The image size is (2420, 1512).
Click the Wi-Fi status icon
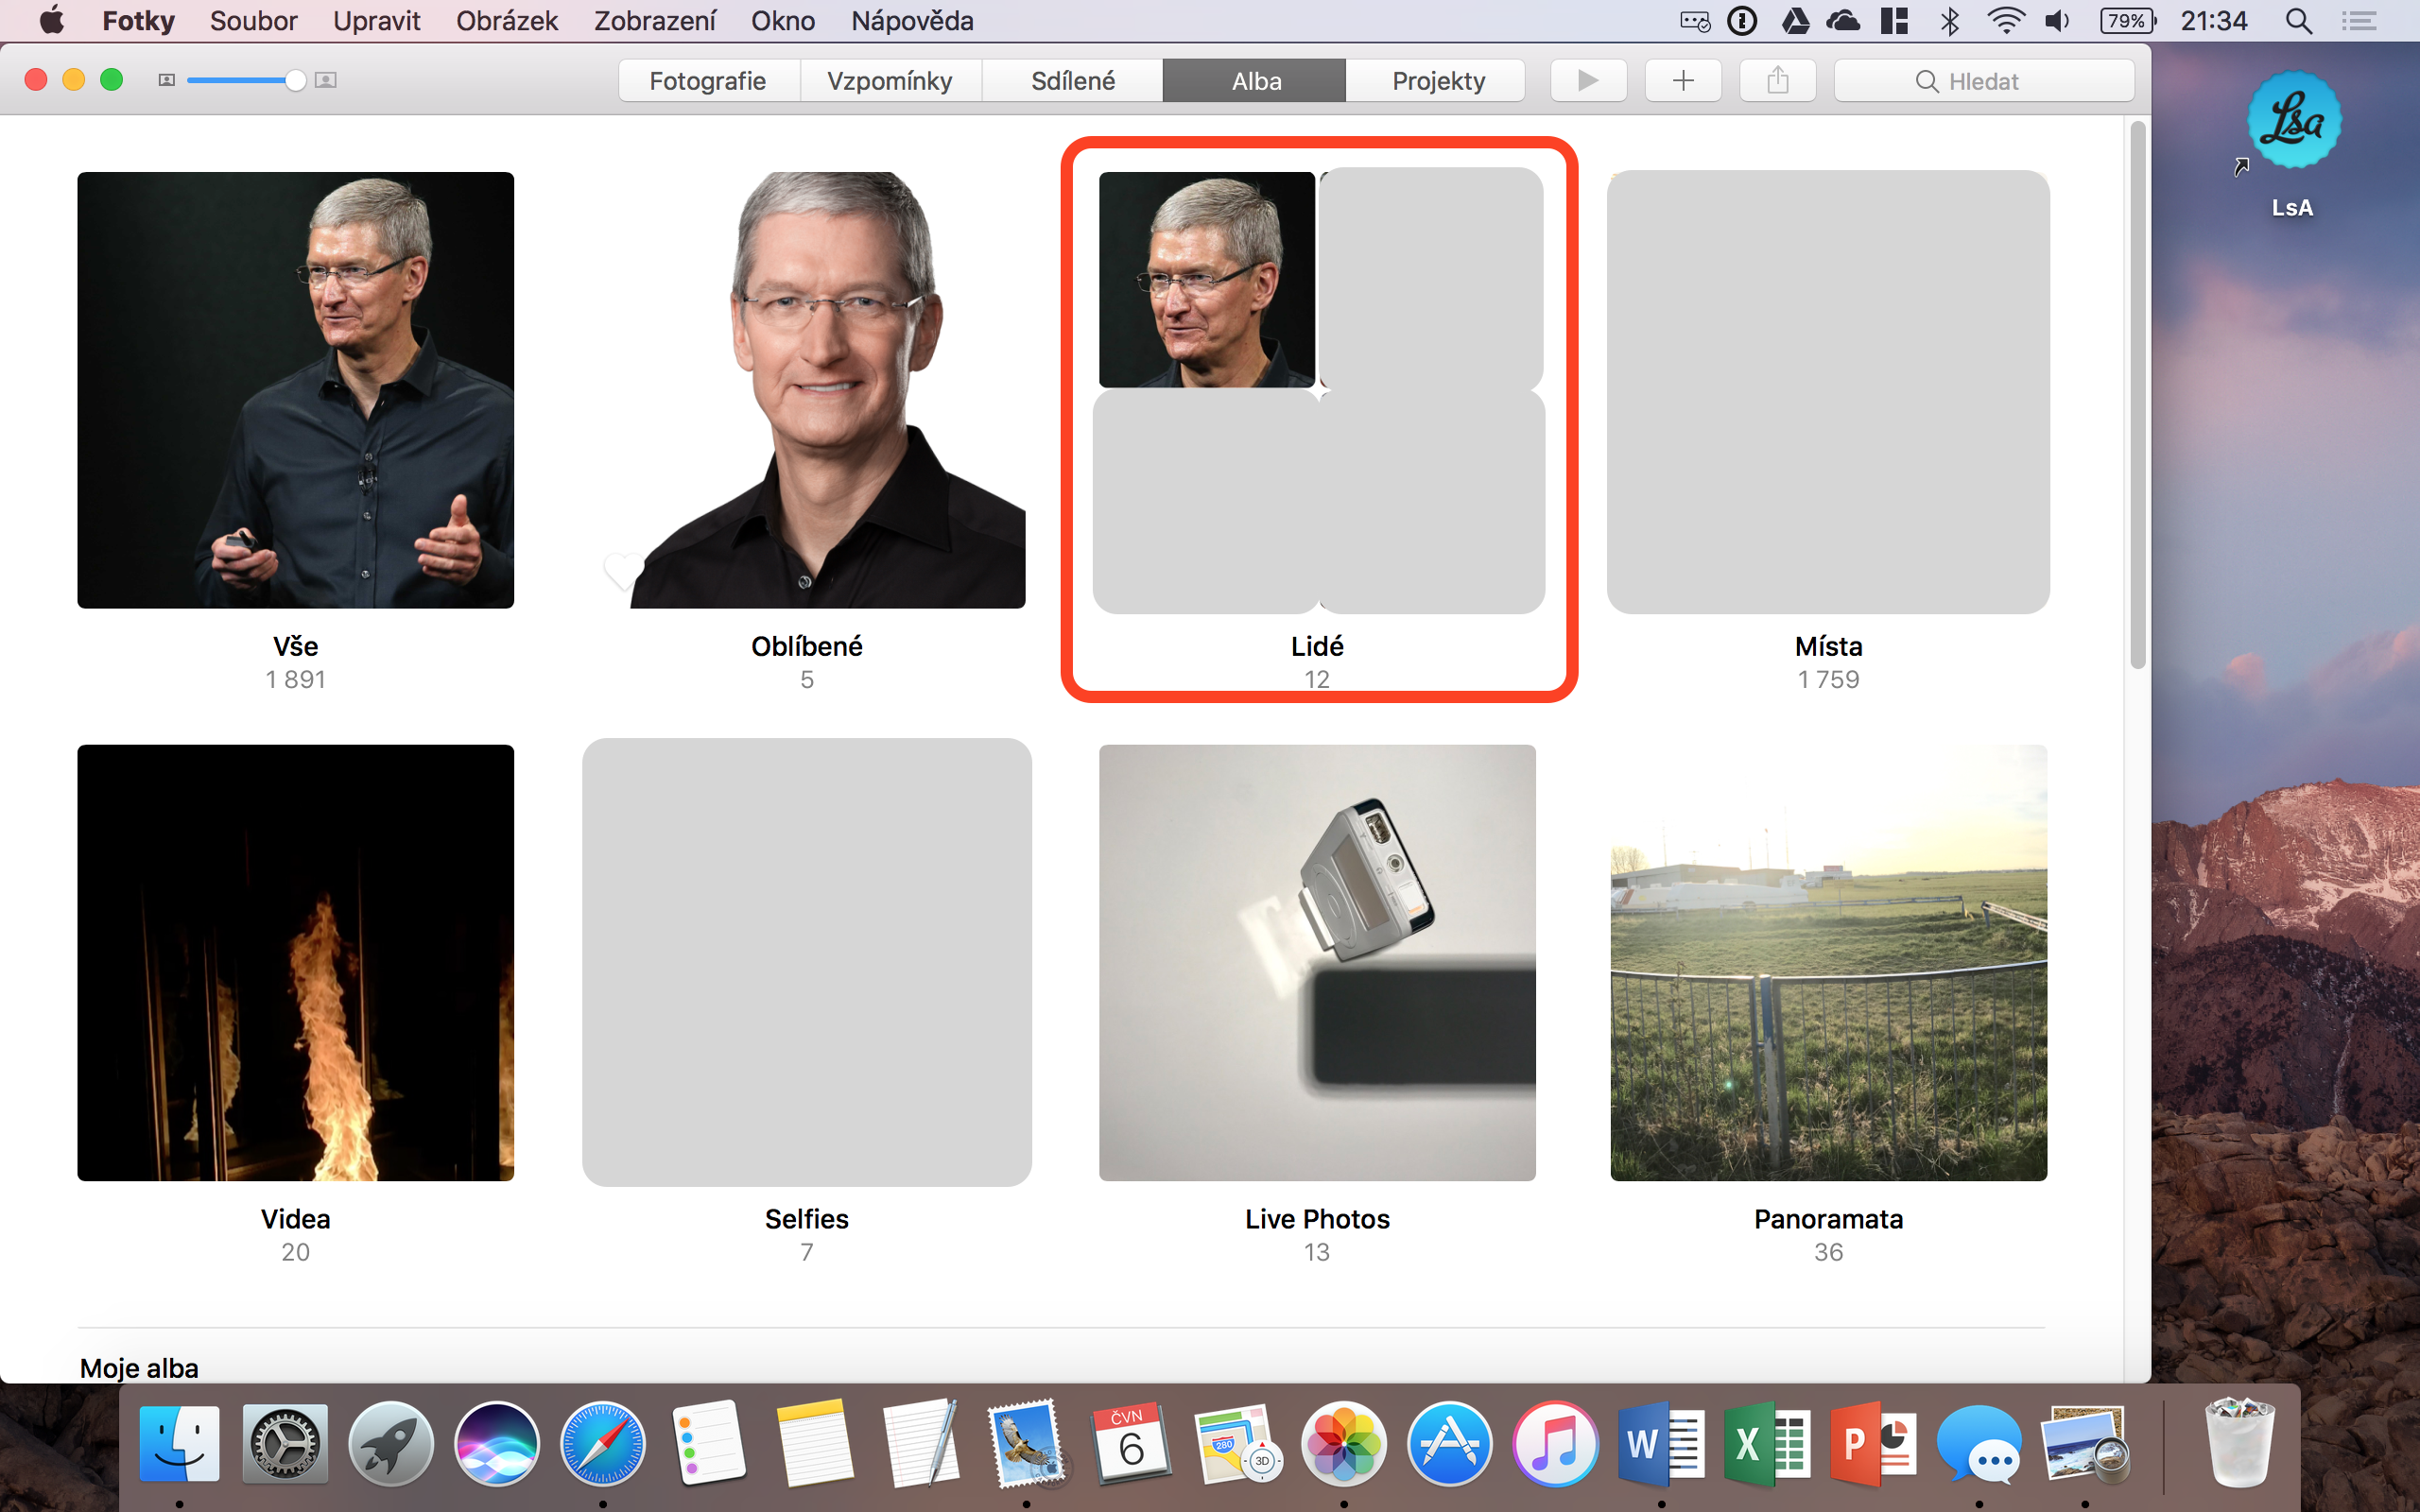pos(2005,21)
